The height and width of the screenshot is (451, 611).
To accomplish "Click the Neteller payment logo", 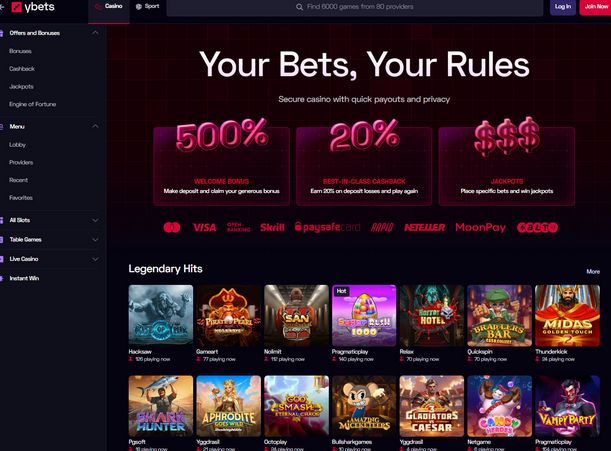I will (x=424, y=227).
